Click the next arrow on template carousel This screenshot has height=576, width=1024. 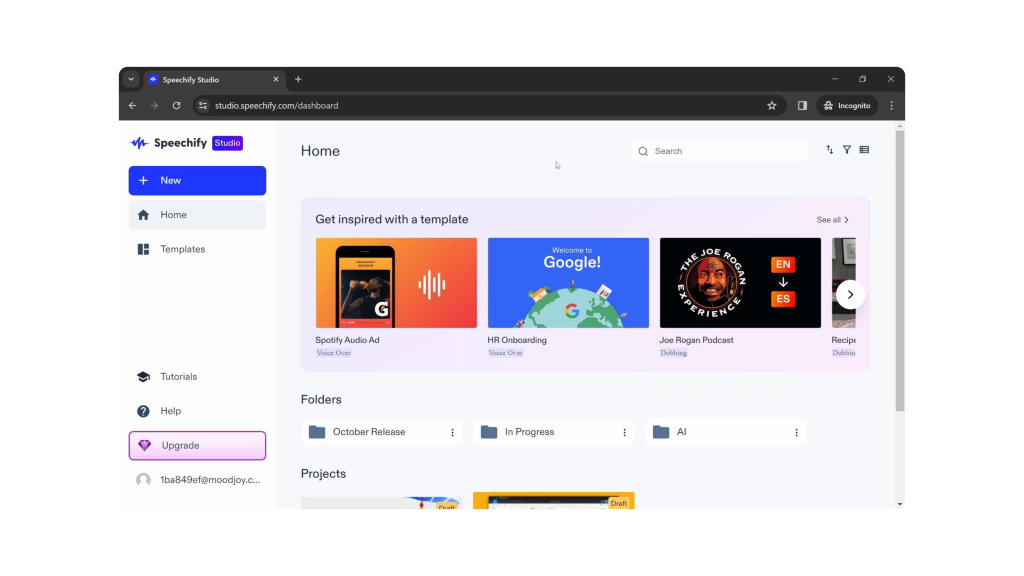(849, 294)
